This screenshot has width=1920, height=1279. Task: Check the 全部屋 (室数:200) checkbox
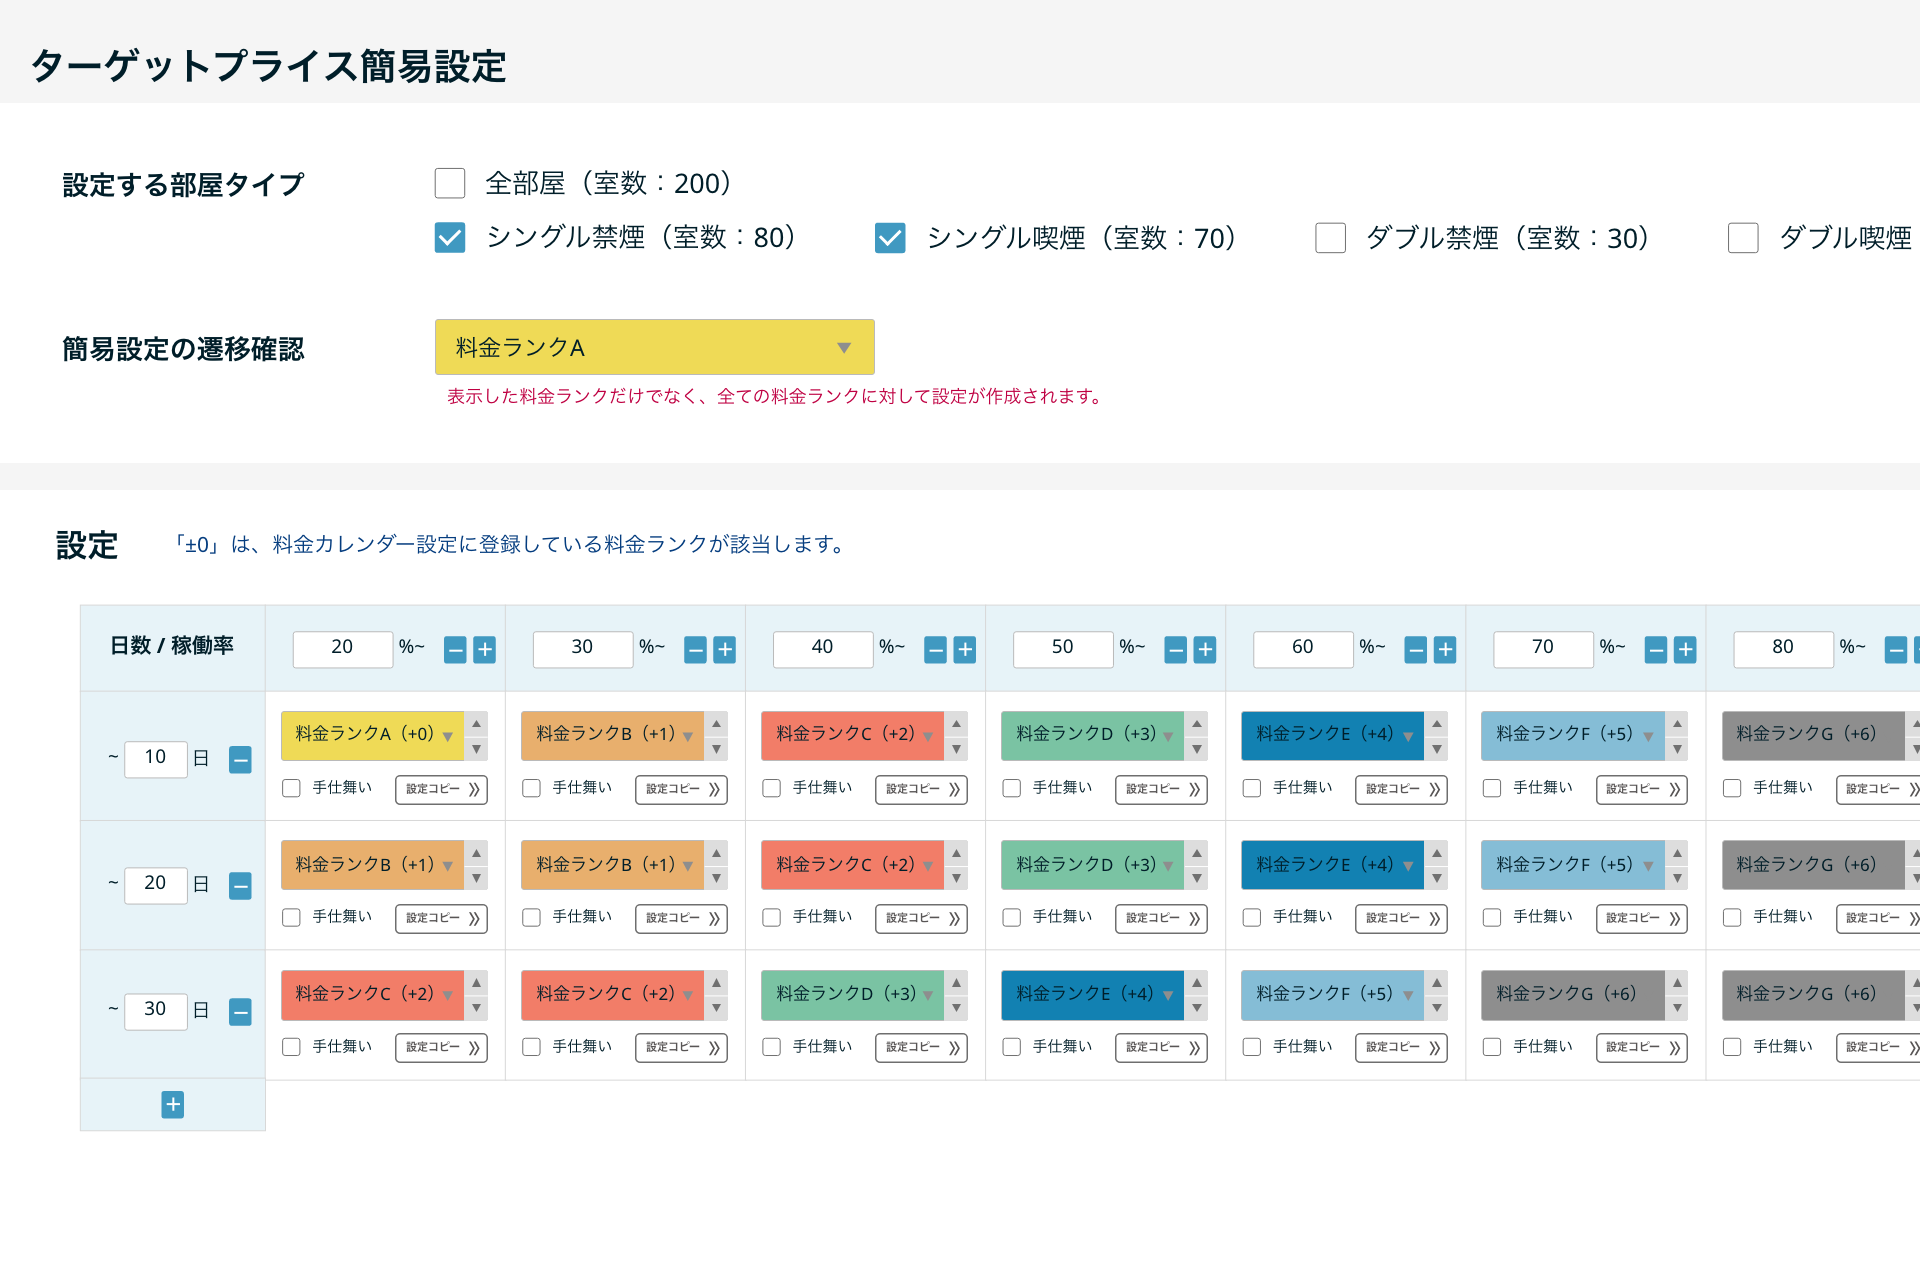pyautogui.click(x=450, y=184)
